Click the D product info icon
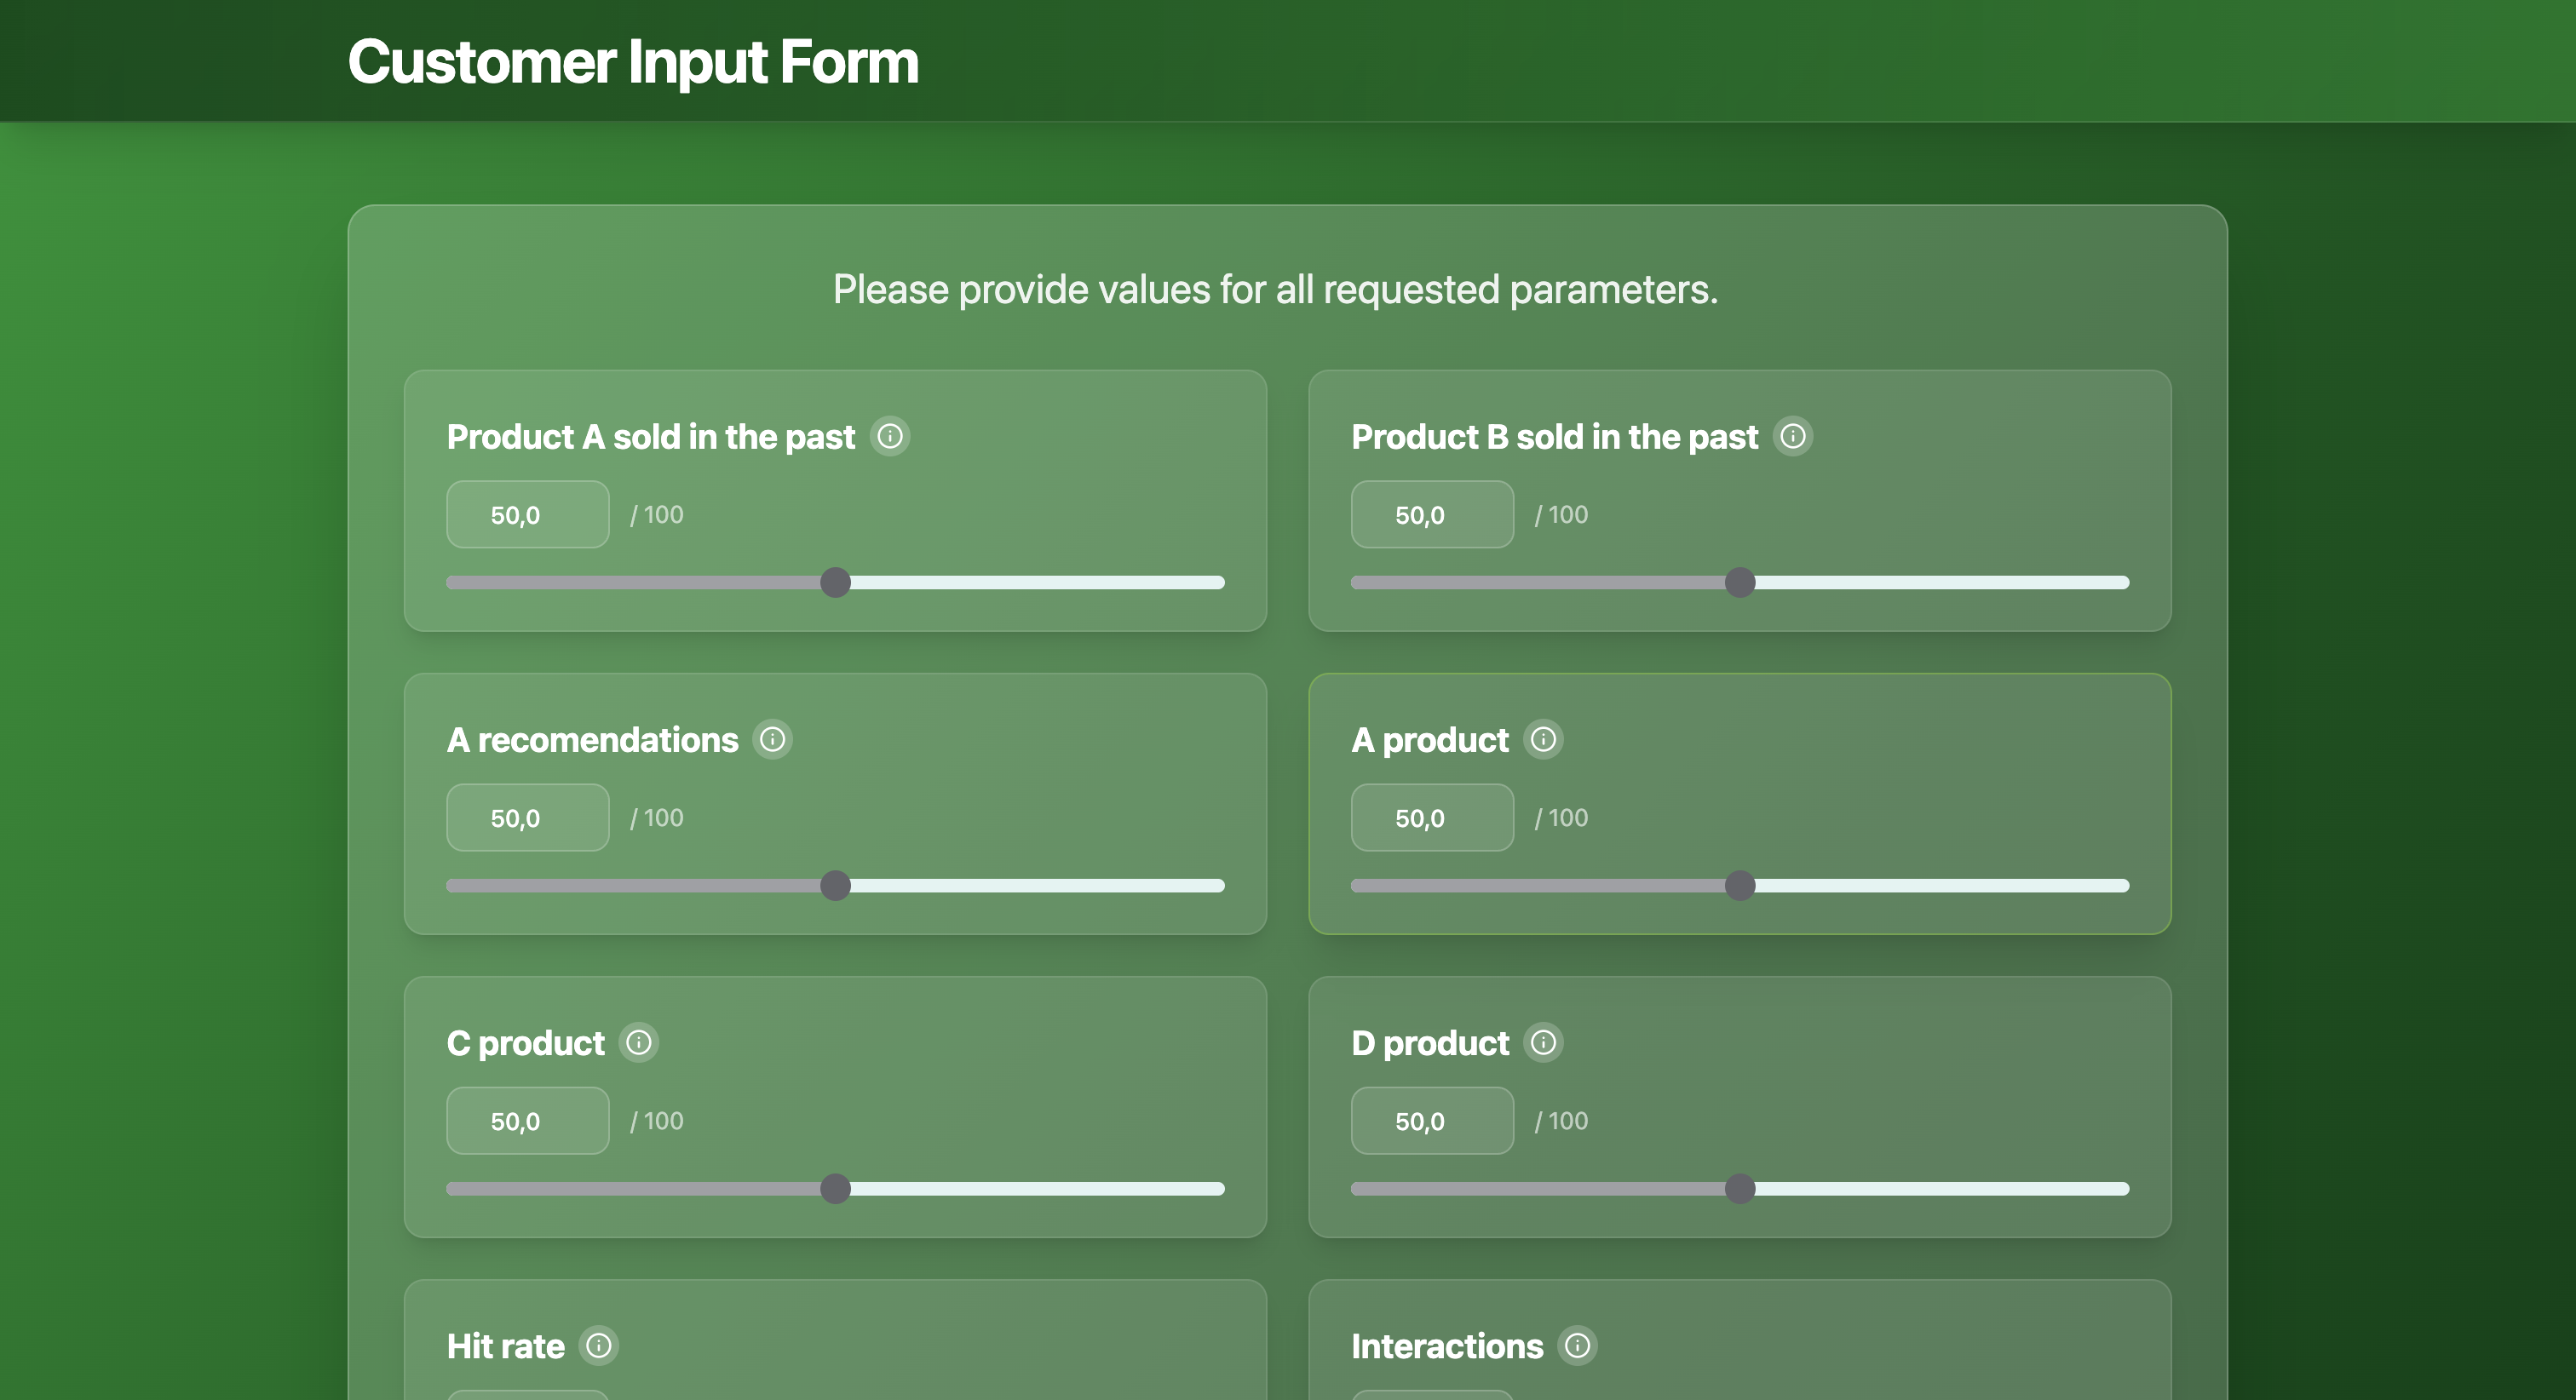Viewport: 2576px width, 1400px height. pos(1543,1042)
